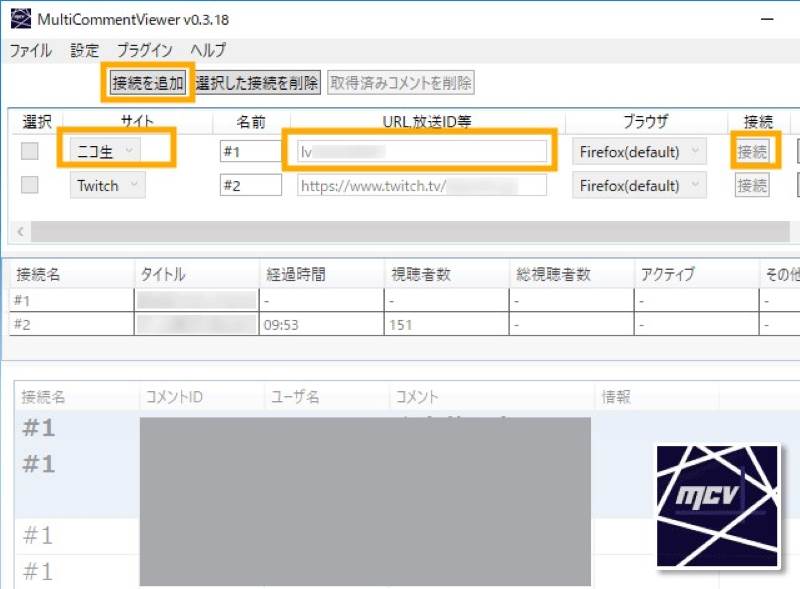Open the Firefox(default) browser dropdown for connection #2
The image size is (800, 589).
pyautogui.click(x=638, y=185)
